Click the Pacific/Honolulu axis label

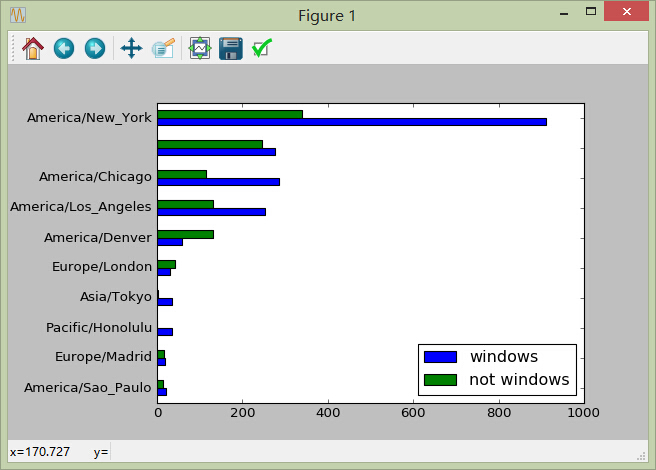[x=99, y=327]
